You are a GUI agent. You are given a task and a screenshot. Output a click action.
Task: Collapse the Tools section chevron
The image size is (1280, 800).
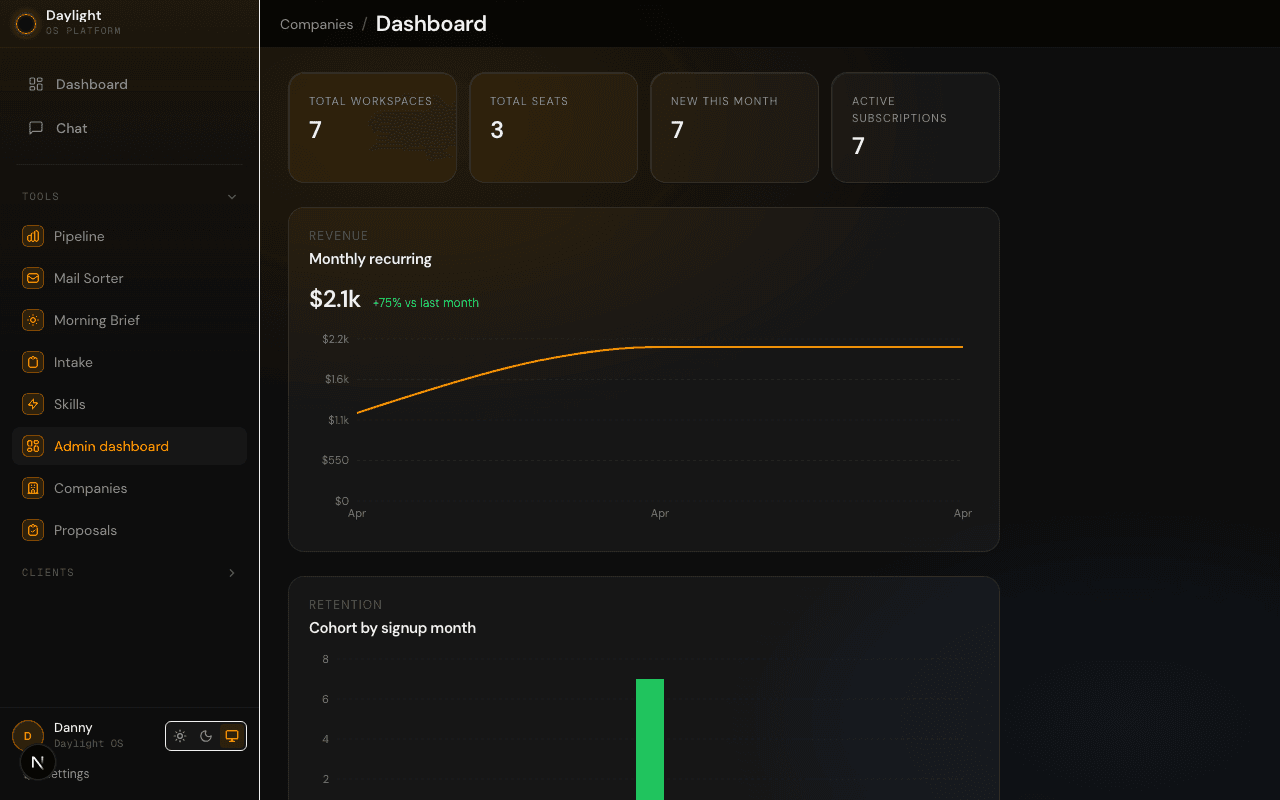(232, 197)
